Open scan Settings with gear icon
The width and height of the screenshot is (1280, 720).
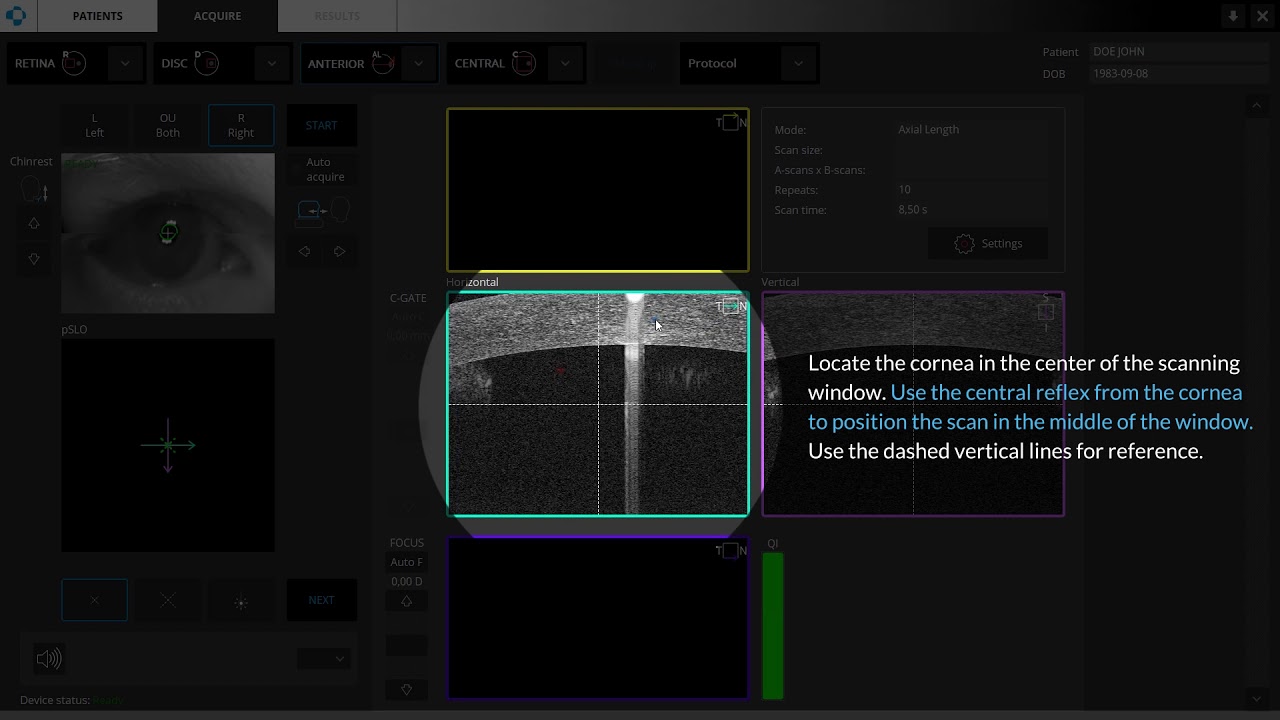click(x=988, y=243)
